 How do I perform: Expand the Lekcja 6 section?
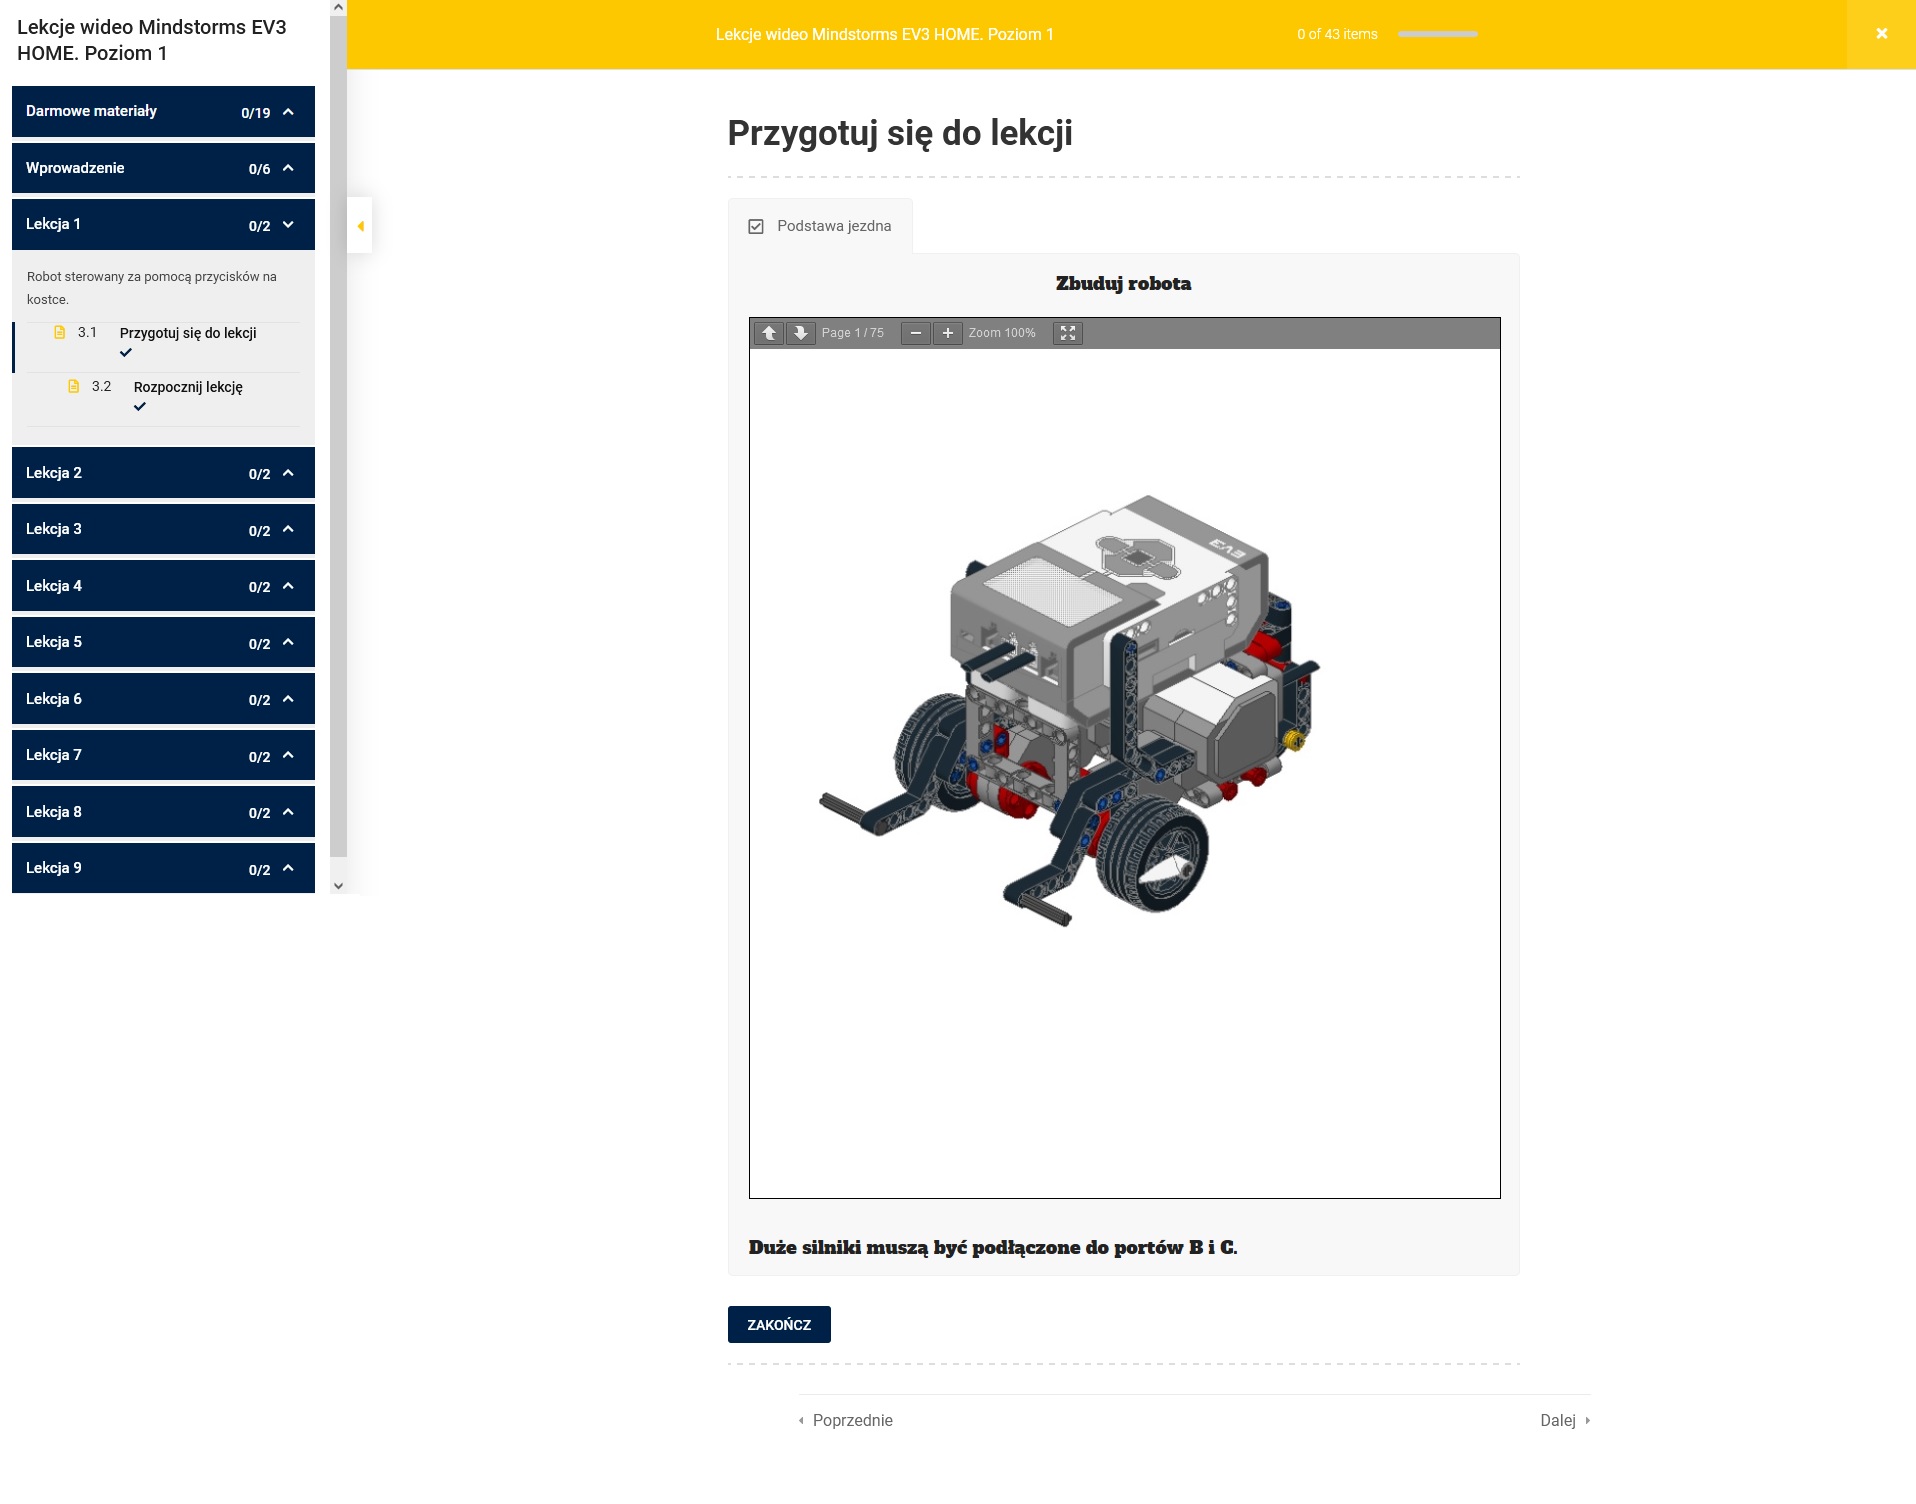(x=163, y=699)
